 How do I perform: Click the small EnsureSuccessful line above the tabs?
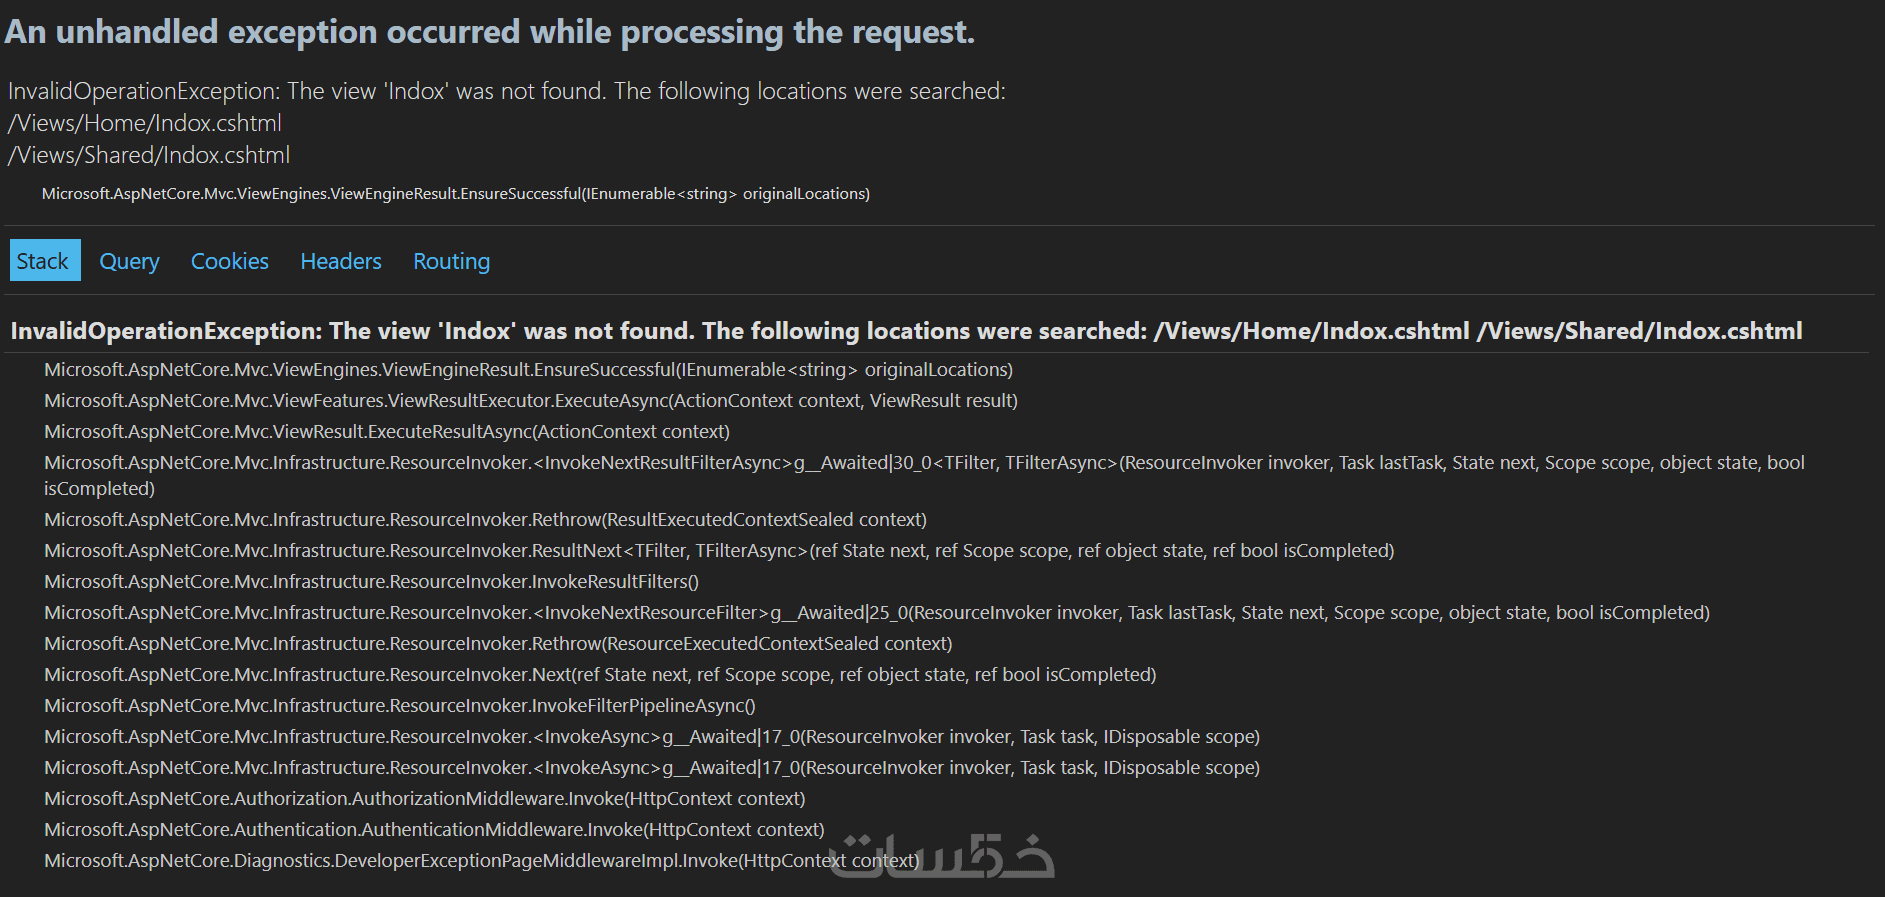[x=455, y=194]
